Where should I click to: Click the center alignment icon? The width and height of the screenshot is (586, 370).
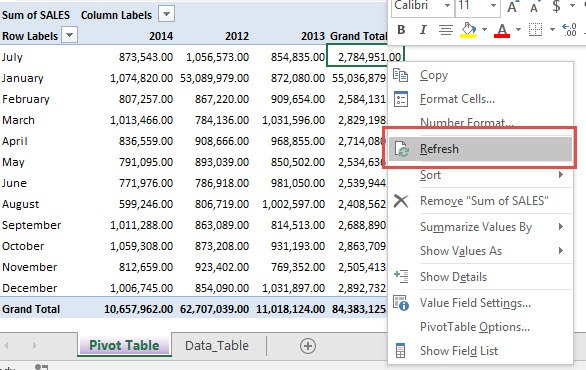click(445, 30)
